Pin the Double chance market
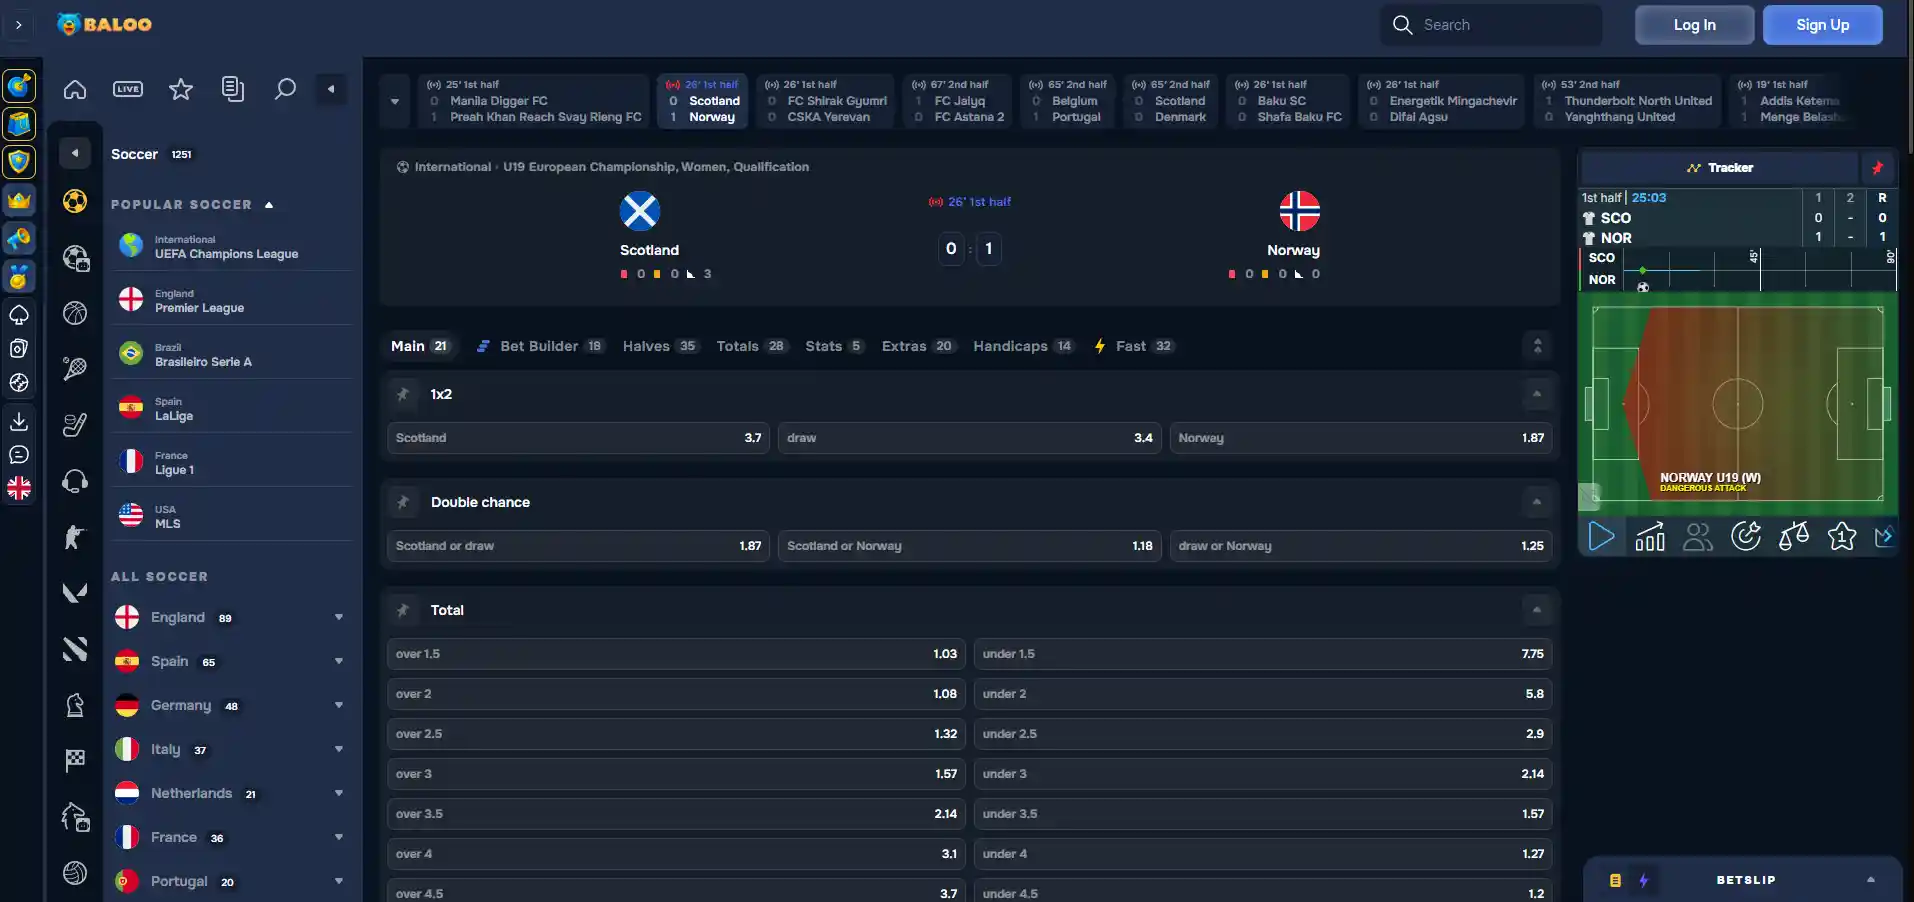 pyautogui.click(x=403, y=502)
